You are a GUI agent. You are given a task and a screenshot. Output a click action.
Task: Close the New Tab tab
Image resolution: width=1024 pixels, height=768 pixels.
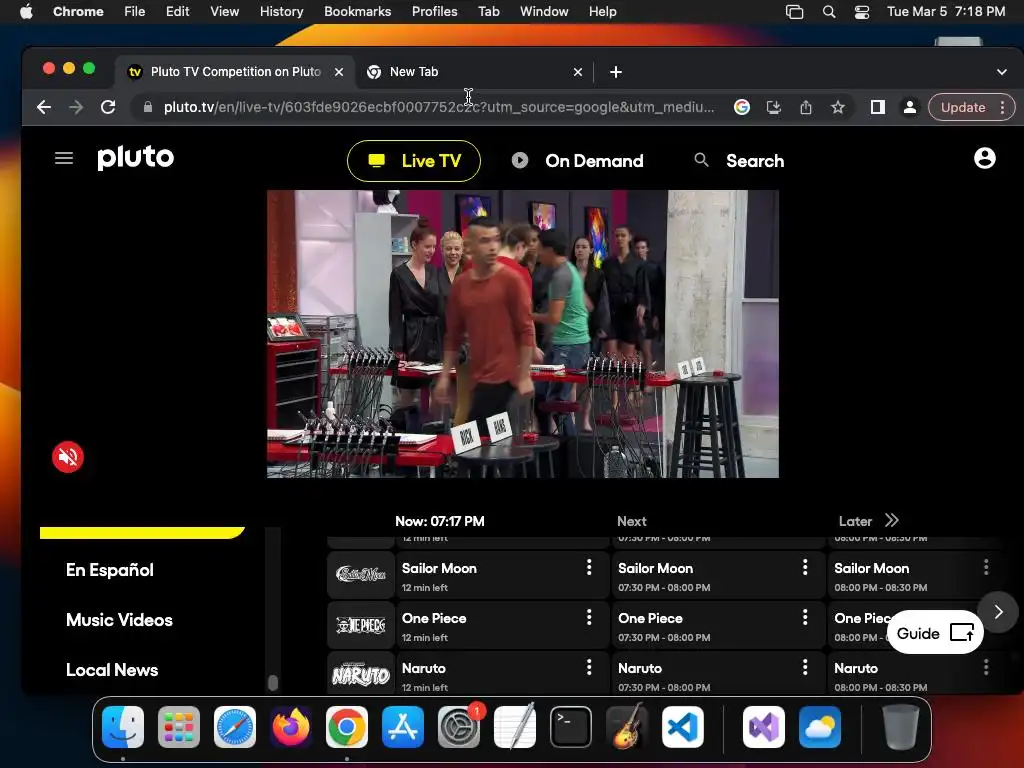pyautogui.click(x=577, y=72)
